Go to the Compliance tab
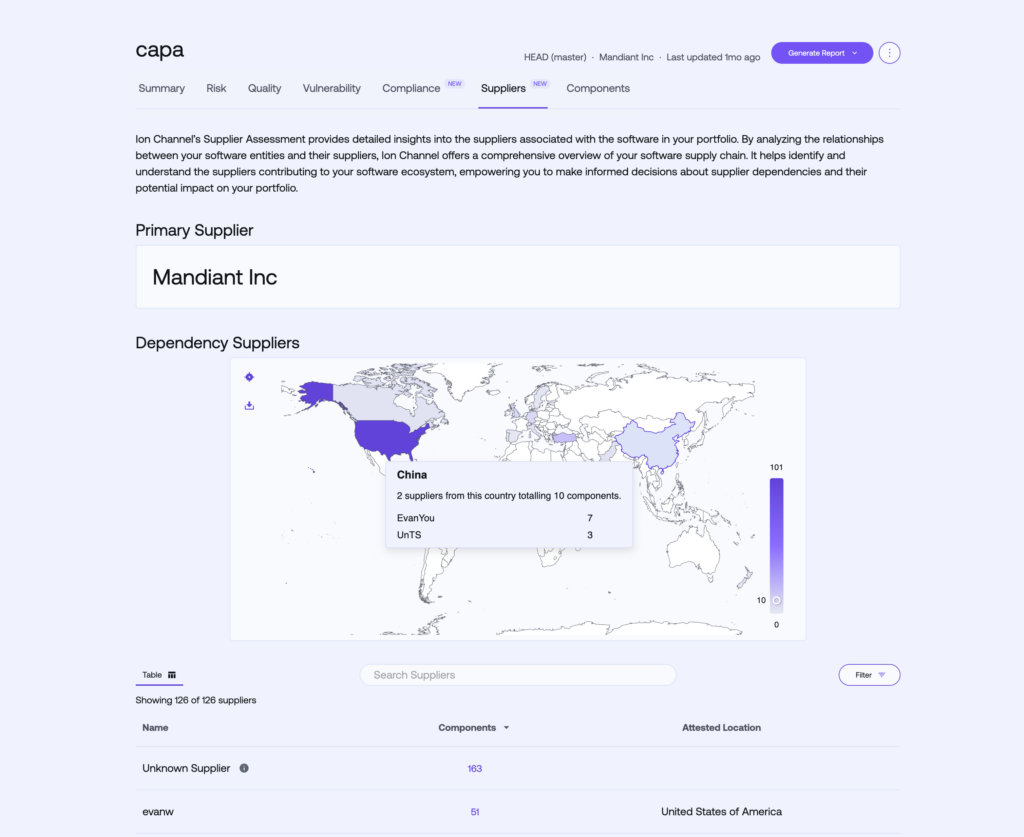 411,88
